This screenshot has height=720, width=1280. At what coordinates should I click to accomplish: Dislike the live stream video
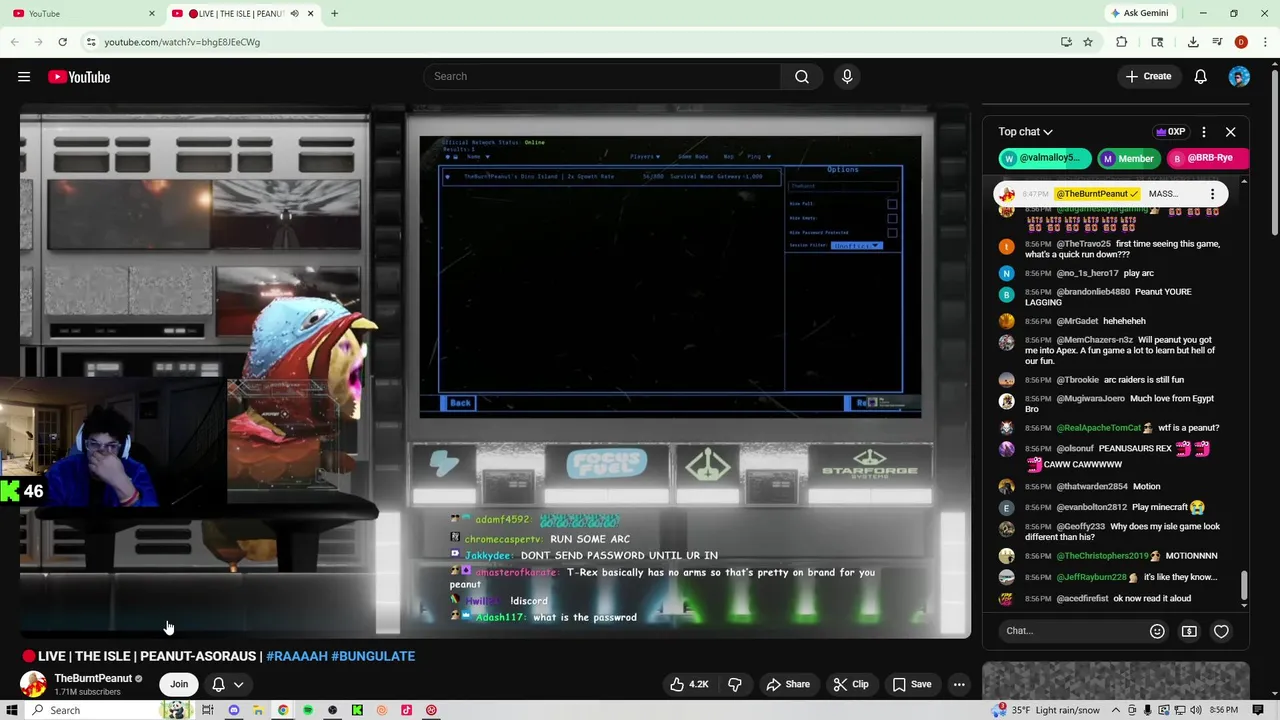735,684
